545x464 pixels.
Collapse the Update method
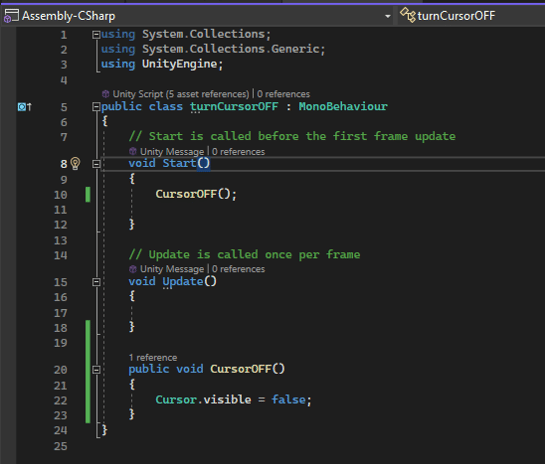[x=96, y=282]
